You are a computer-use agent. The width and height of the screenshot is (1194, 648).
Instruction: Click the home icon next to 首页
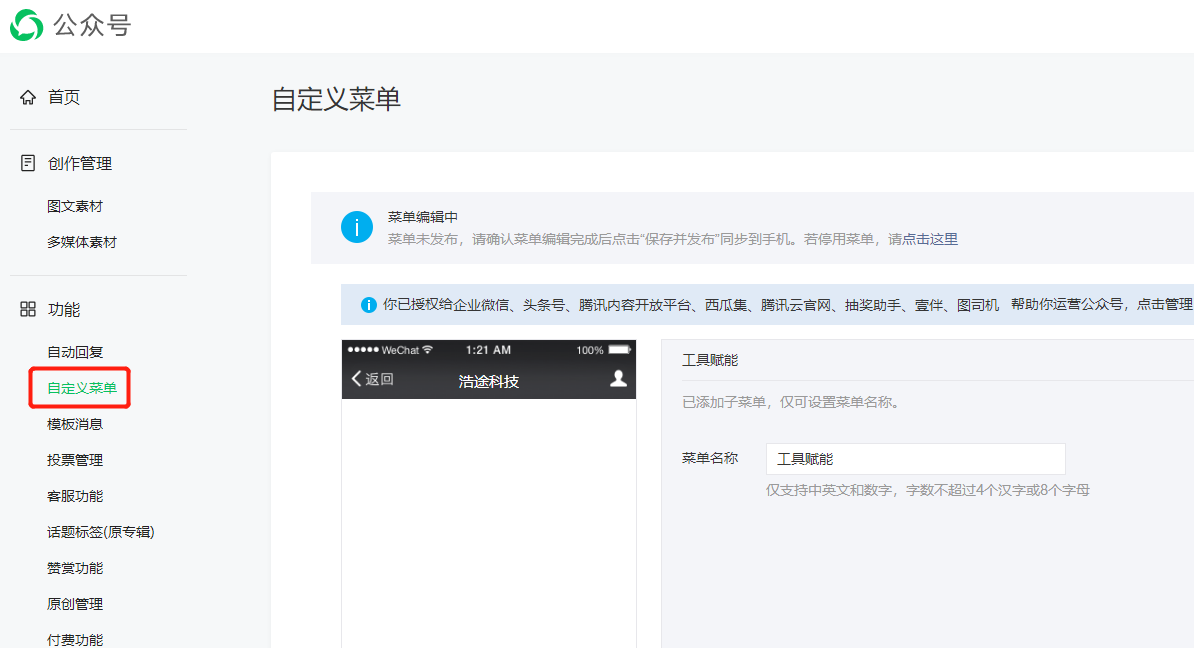point(28,97)
